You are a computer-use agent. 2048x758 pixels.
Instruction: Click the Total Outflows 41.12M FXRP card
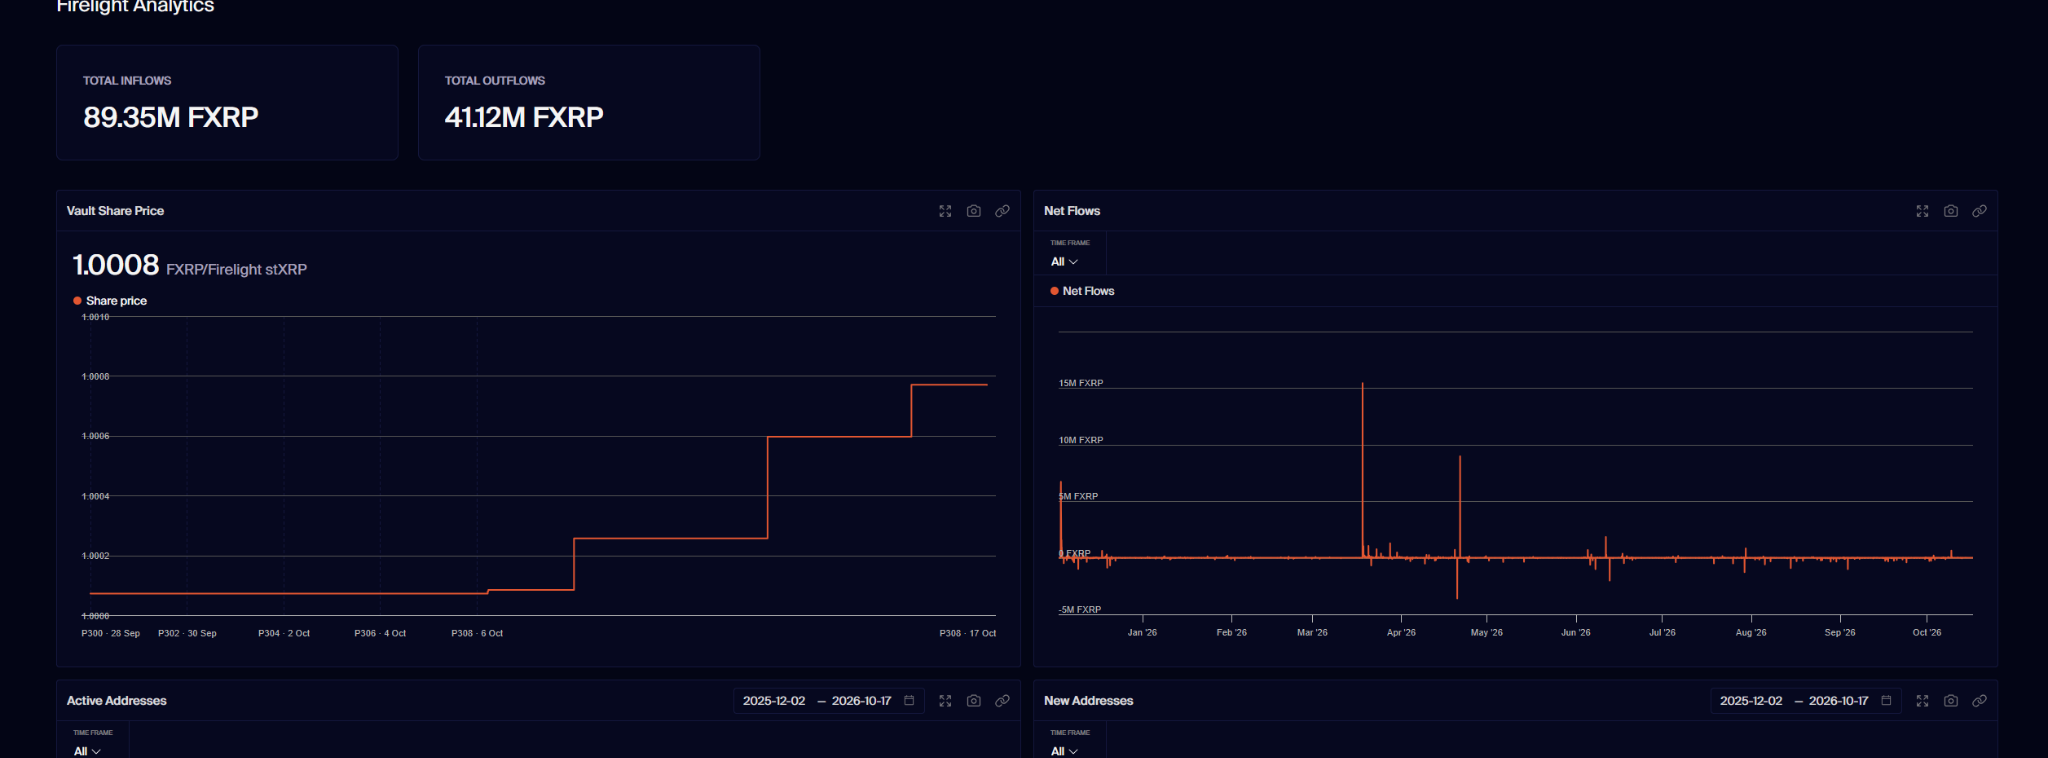point(589,102)
